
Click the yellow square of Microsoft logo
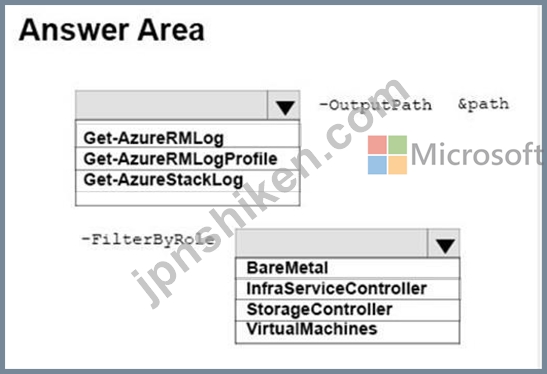pyautogui.click(x=398, y=165)
